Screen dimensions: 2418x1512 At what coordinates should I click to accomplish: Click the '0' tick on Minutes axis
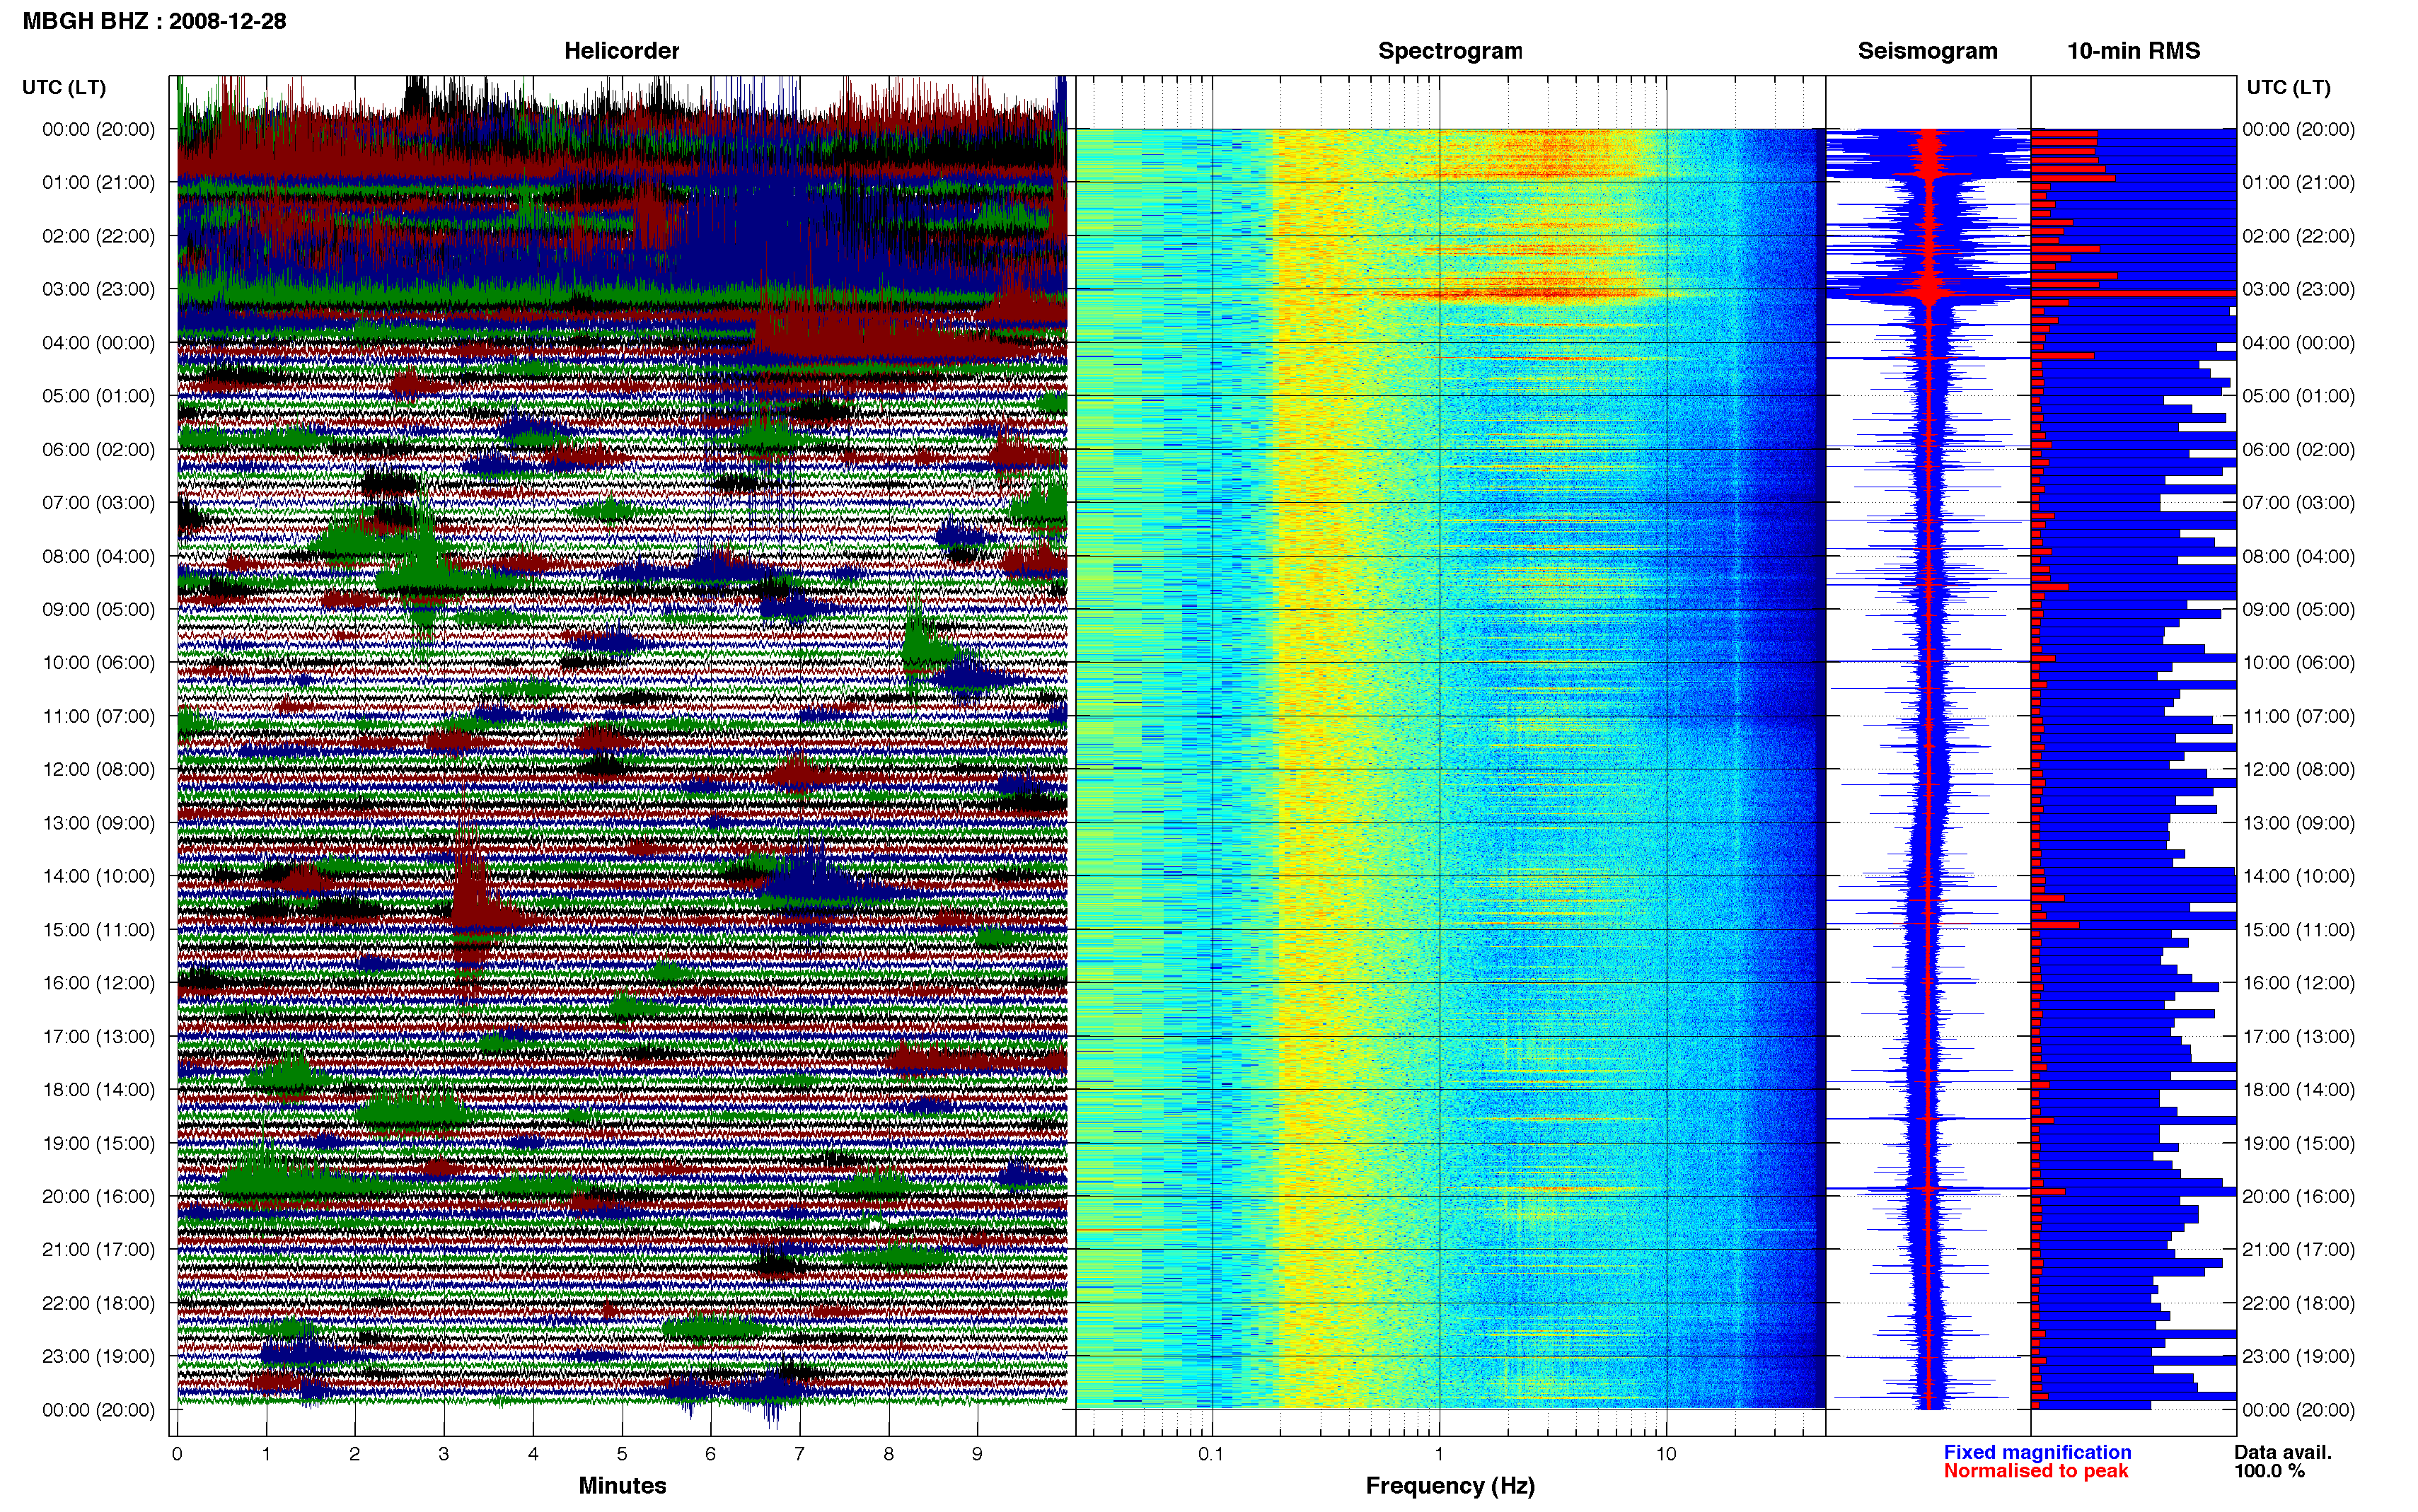click(177, 1454)
